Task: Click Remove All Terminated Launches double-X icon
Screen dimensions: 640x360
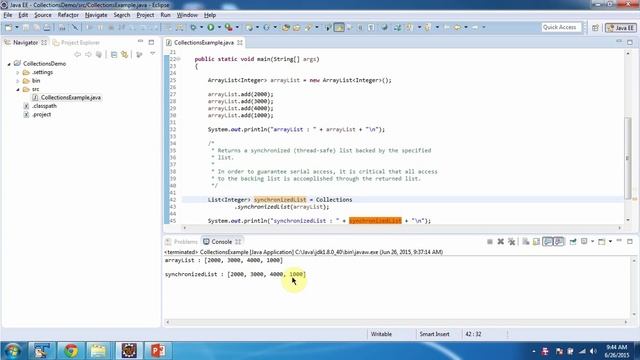Action: 511,242
